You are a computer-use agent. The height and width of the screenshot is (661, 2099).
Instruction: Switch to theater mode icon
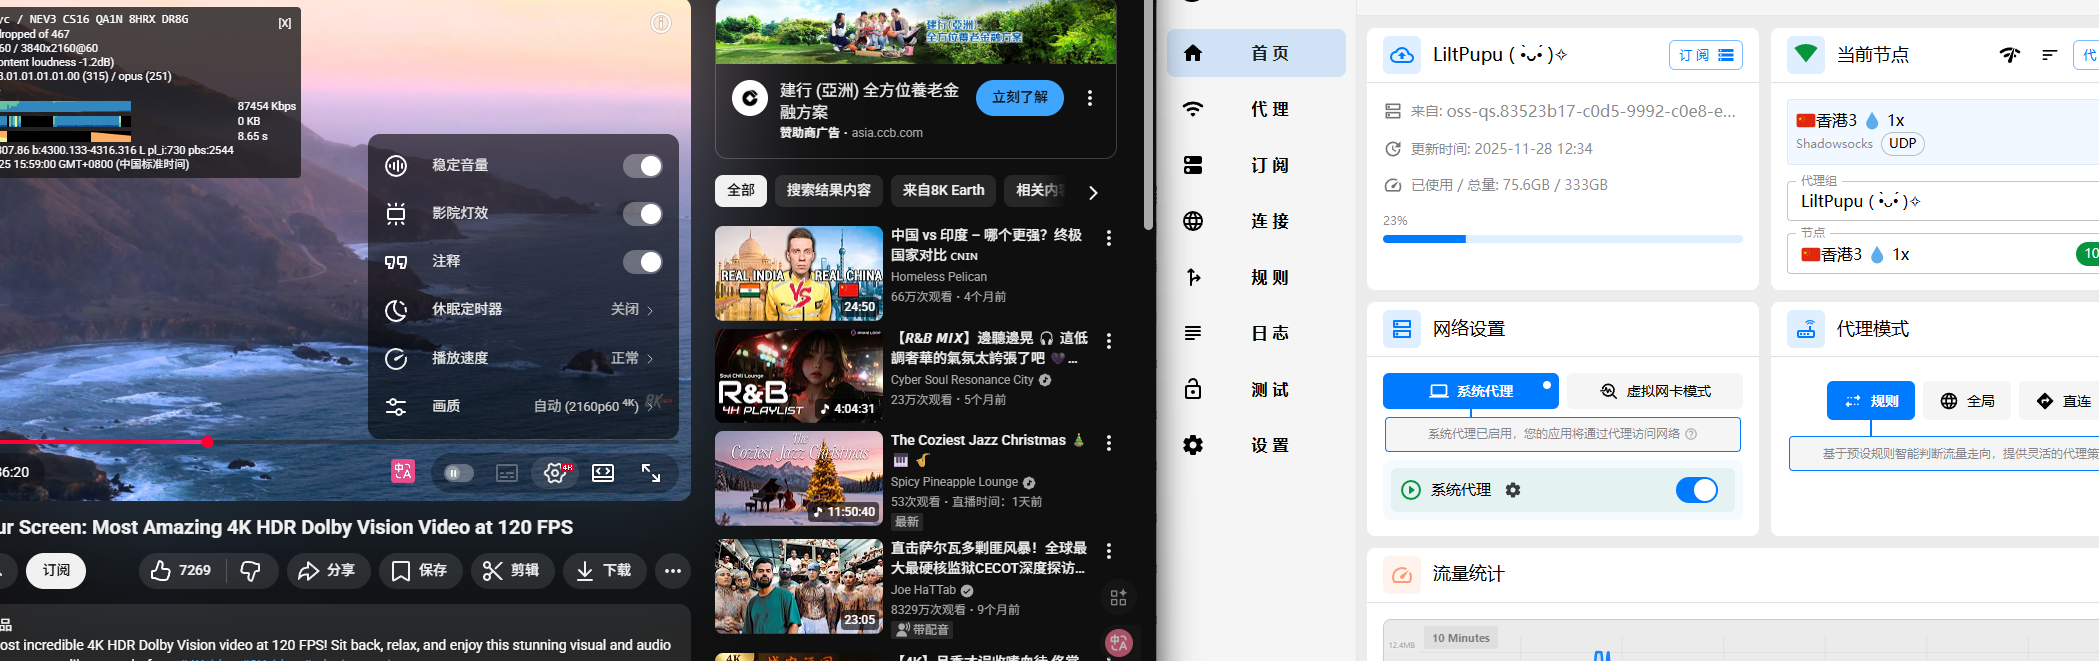603,473
